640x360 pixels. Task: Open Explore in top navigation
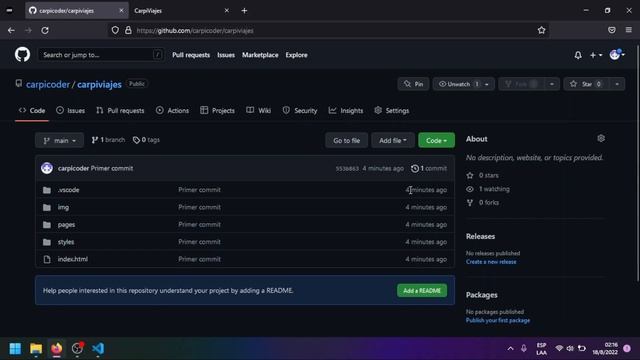(296, 55)
